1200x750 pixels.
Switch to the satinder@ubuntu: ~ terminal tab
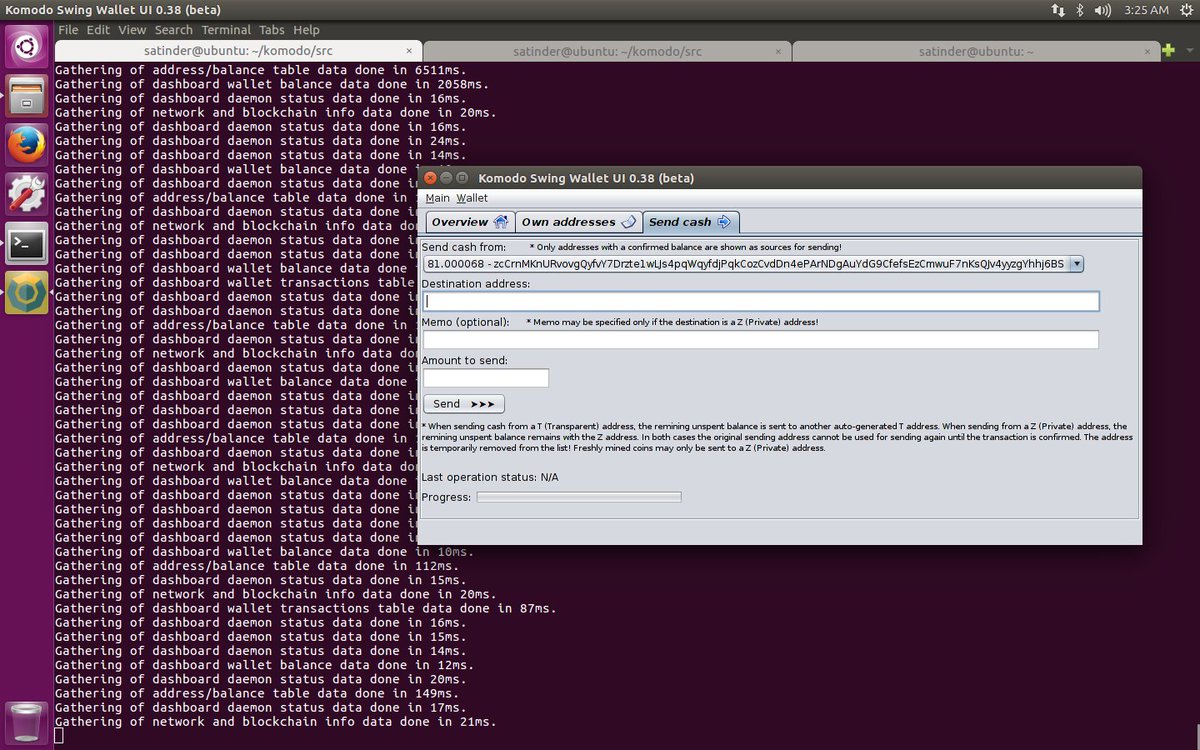[975, 50]
